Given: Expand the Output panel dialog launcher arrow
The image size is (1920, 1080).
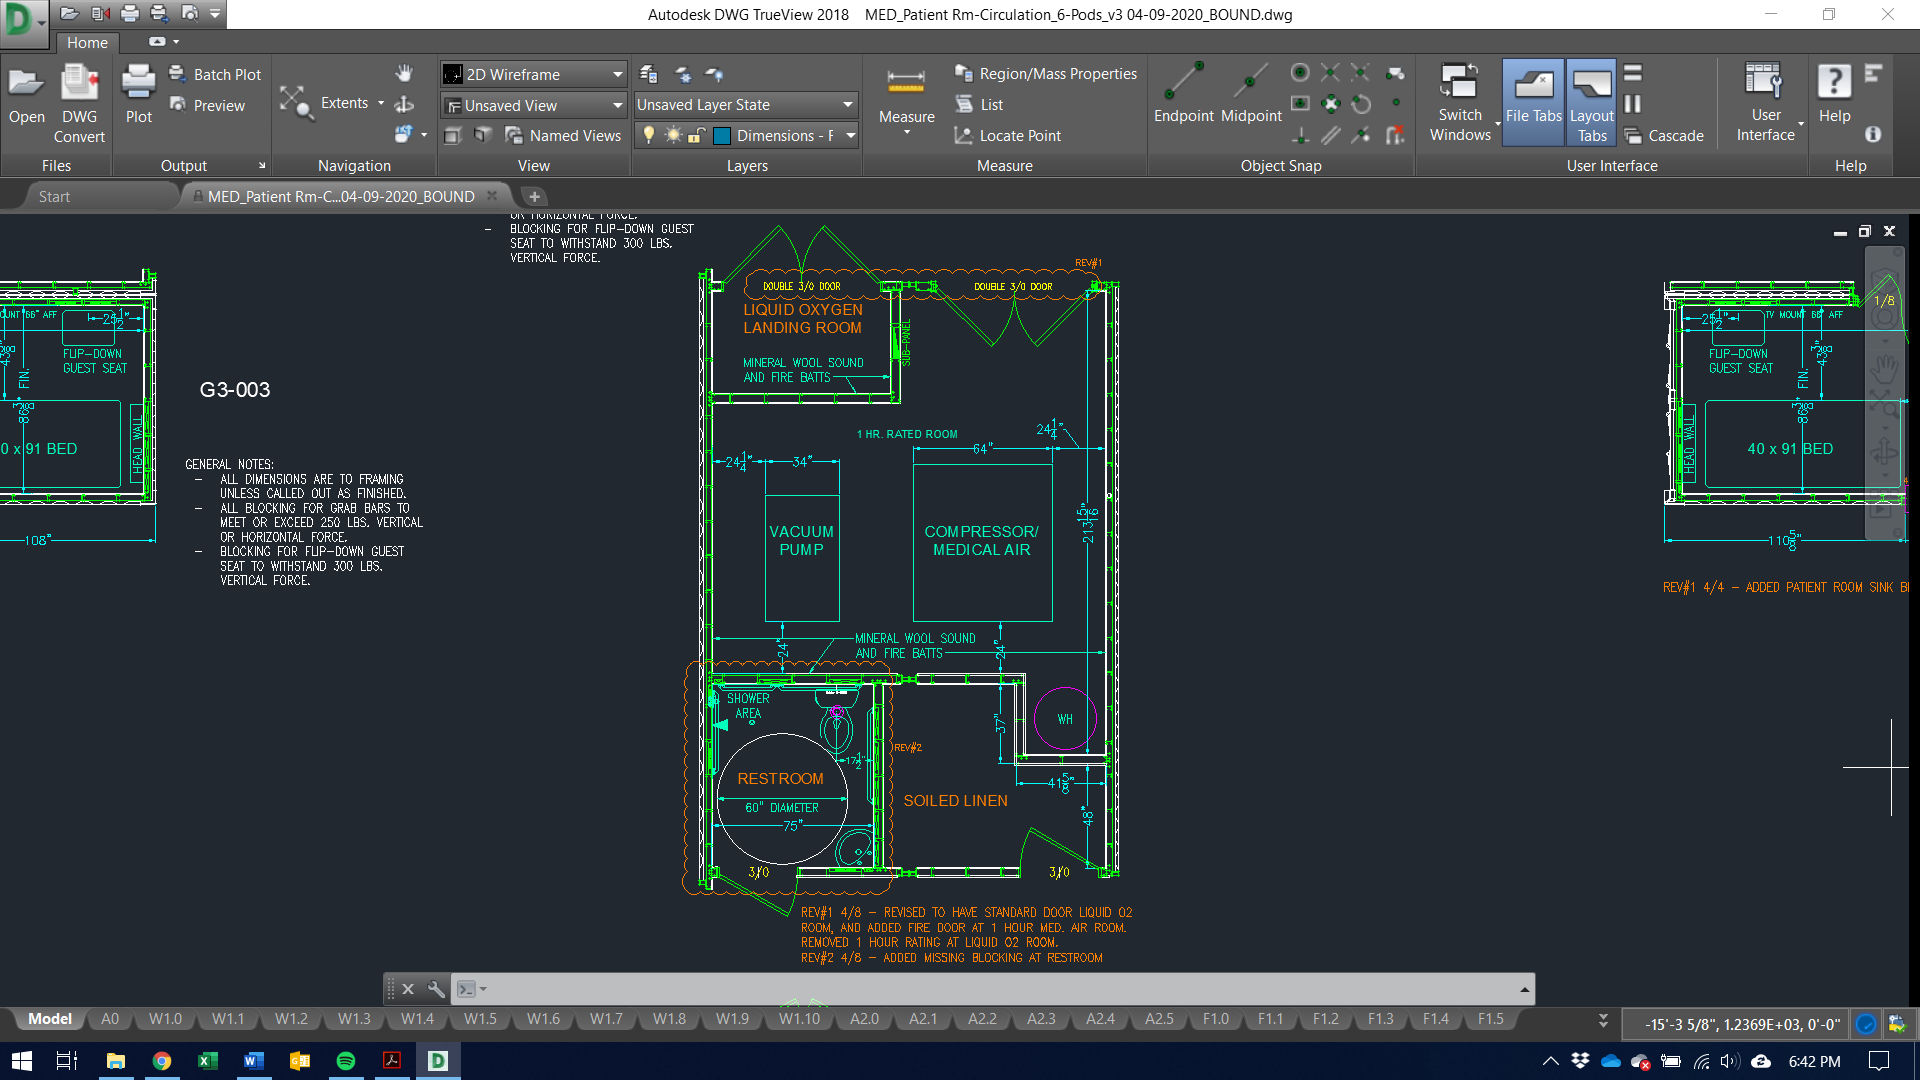Looking at the screenshot, I should [262, 166].
